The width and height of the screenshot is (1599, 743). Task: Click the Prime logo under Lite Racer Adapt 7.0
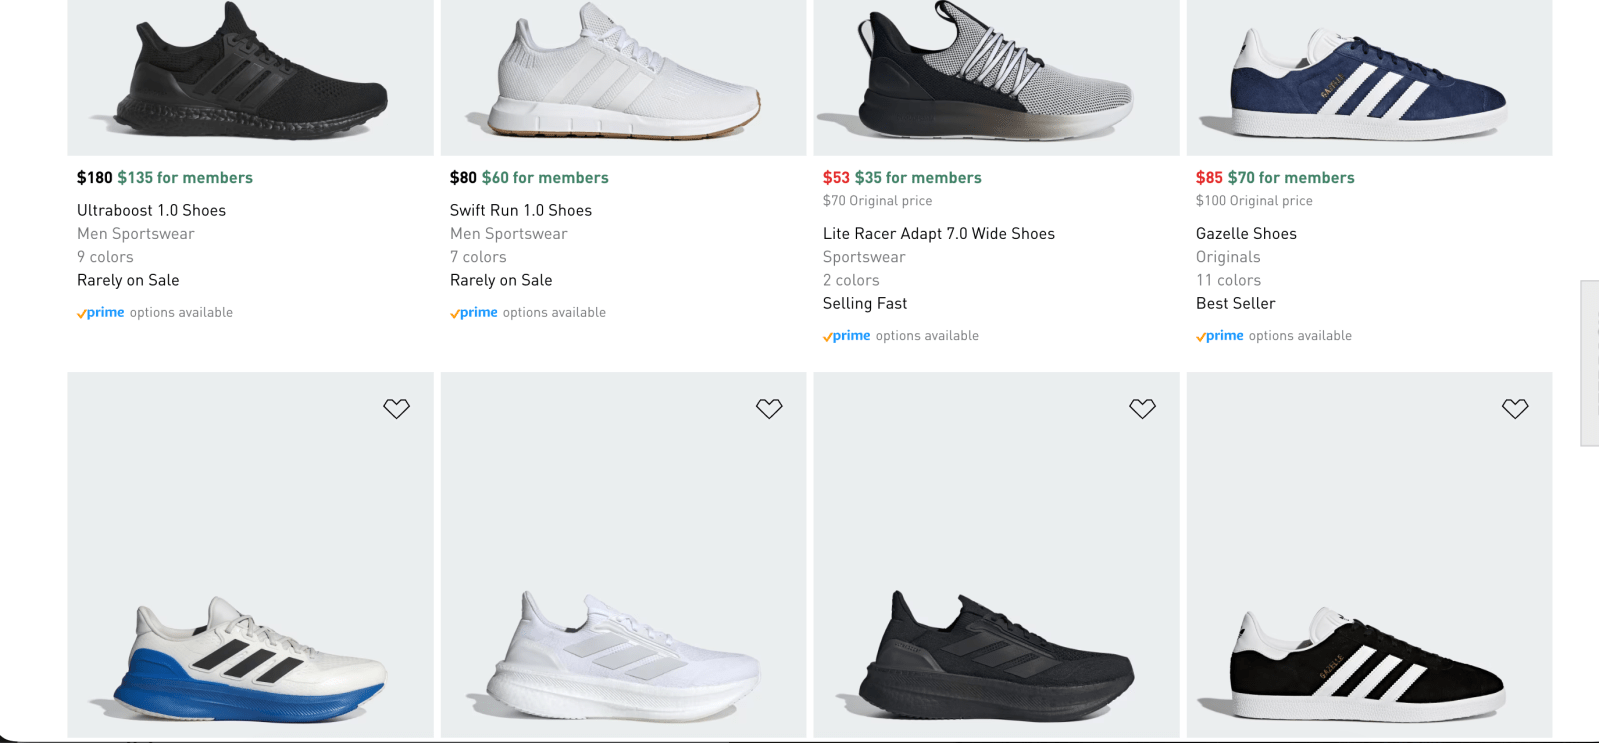(847, 336)
